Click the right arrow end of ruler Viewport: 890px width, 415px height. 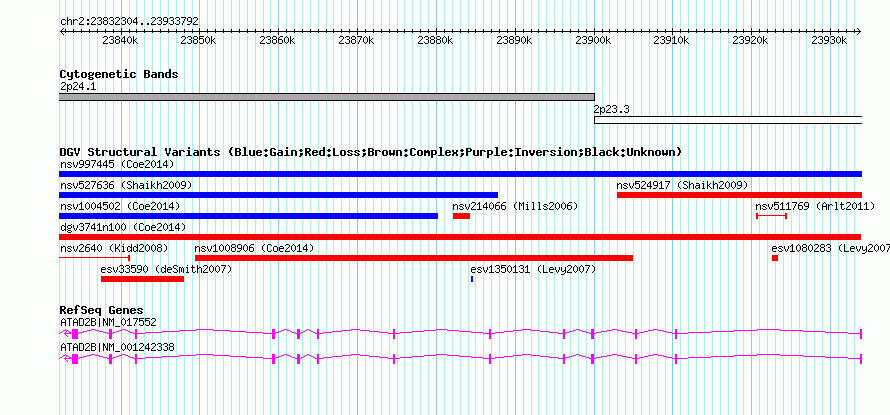[x=859, y=32]
